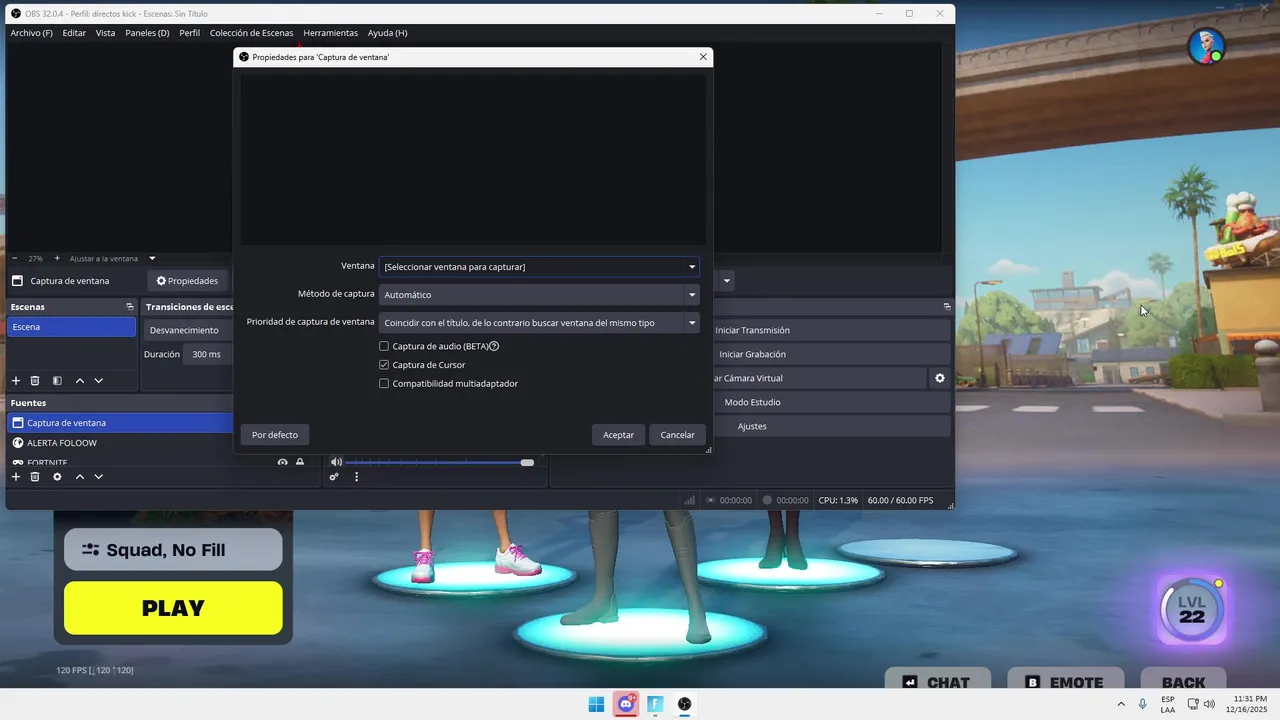The width and height of the screenshot is (1280, 720).
Task: Open Archivo (F) menu
Action: pyautogui.click(x=31, y=33)
